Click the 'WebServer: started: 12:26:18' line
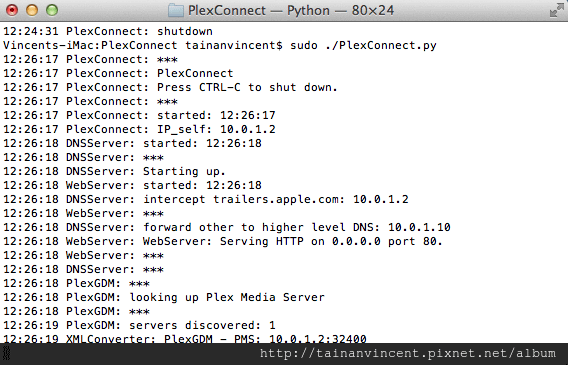The height and width of the screenshot is (365, 568). coord(132,185)
